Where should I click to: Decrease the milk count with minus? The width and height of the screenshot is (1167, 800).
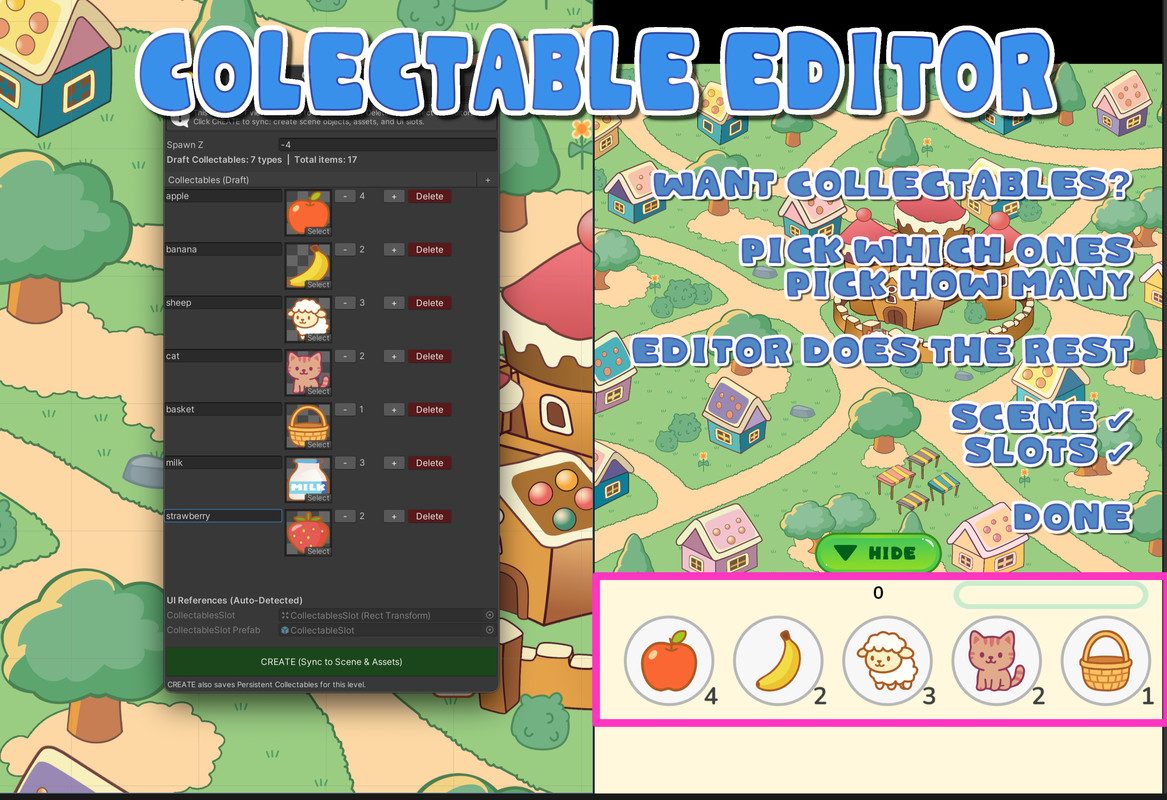point(345,463)
